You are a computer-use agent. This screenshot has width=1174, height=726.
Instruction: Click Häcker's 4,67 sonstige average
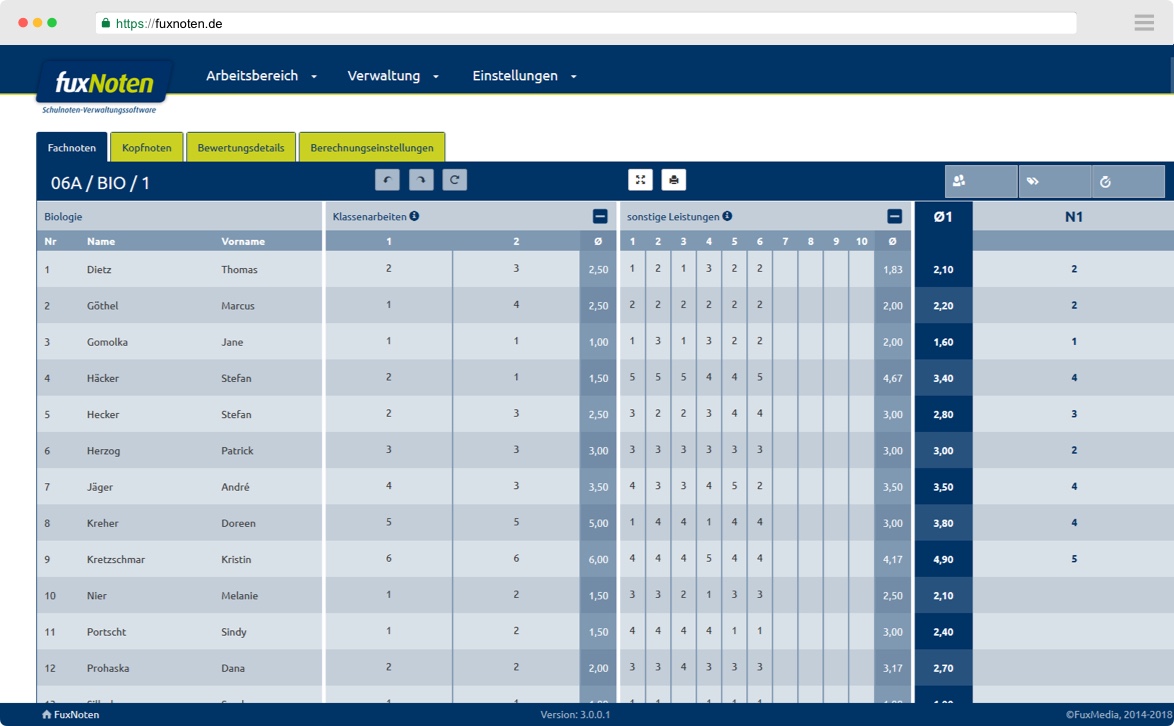coord(892,378)
